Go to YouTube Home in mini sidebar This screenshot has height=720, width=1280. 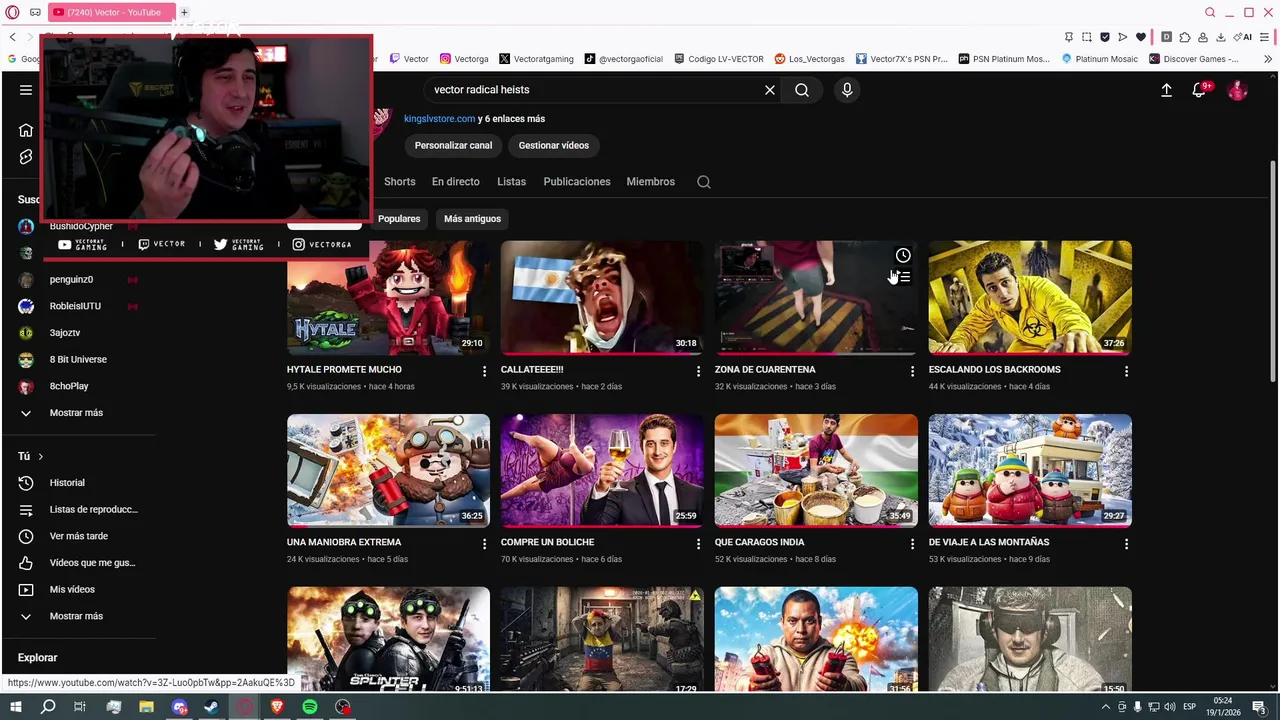[26, 130]
